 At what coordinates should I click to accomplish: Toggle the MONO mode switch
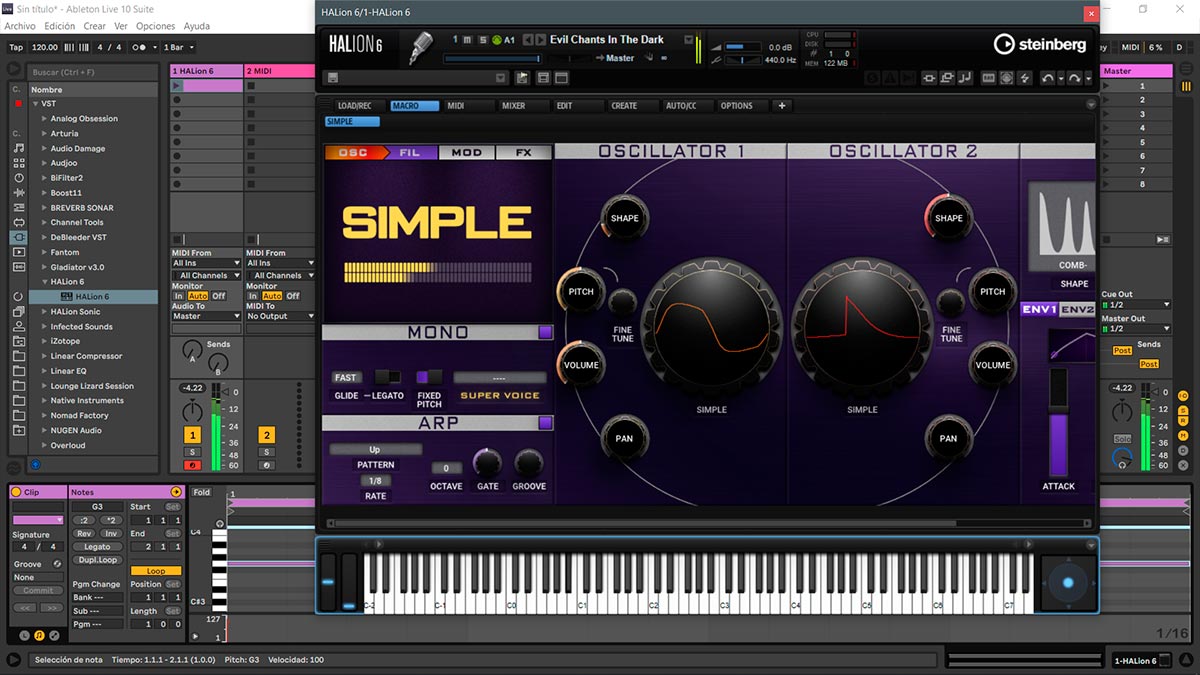point(545,332)
